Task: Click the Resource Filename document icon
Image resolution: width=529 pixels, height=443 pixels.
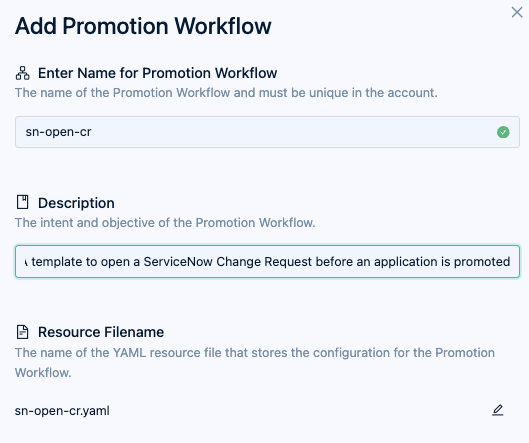Action: pos(23,332)
